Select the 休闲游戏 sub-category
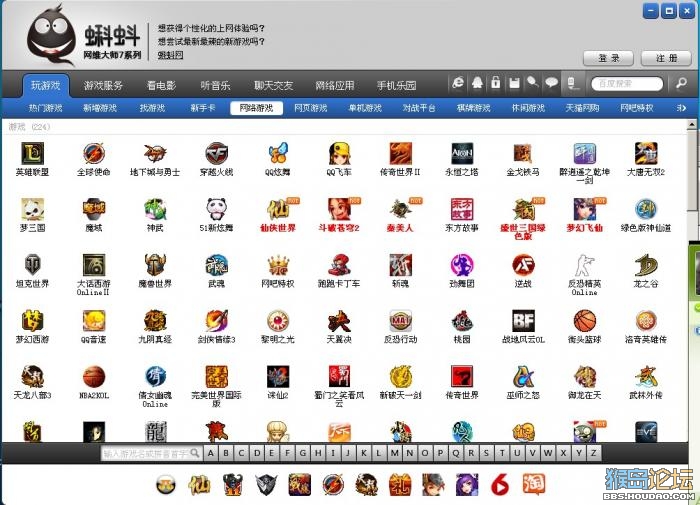700x505 pixels. point(528,108)
